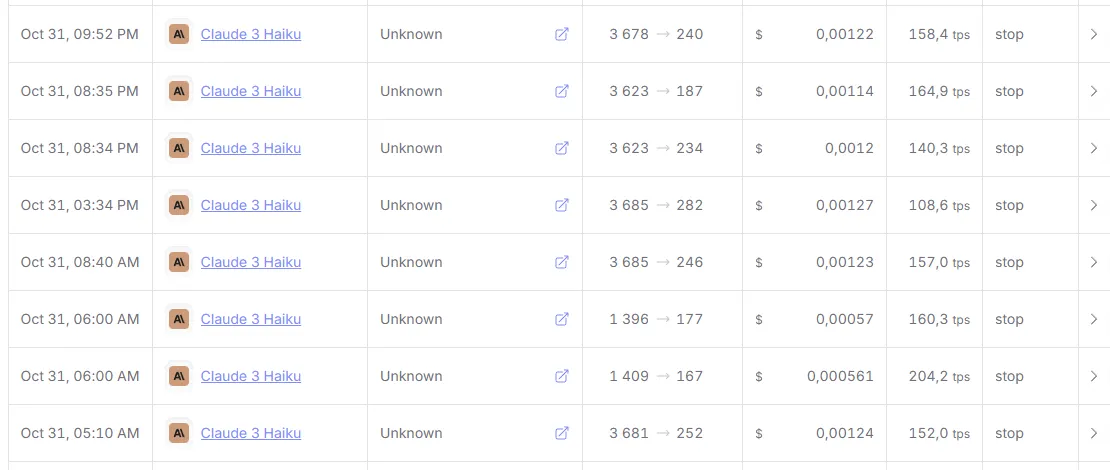Expand details chevron for 09:52 PM row
1110x470 pixels.
click(x=1093, y=34)
